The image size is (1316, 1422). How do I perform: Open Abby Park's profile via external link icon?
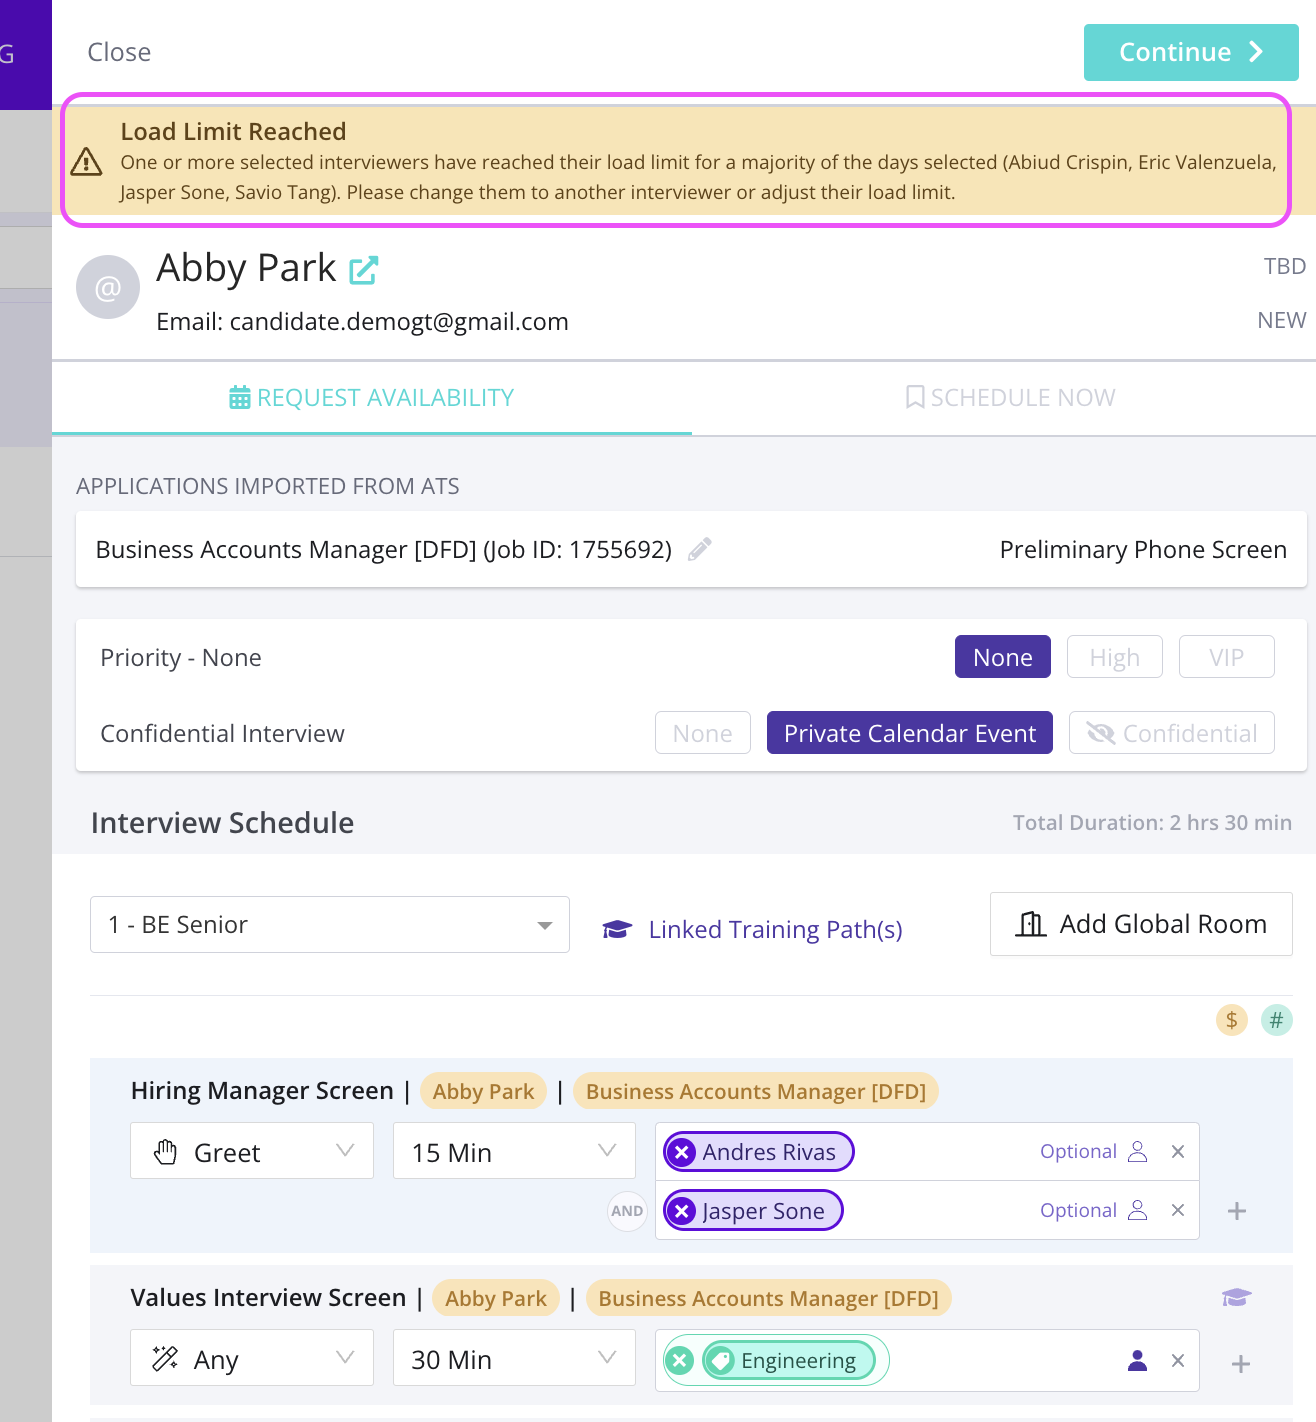[364, 269]
